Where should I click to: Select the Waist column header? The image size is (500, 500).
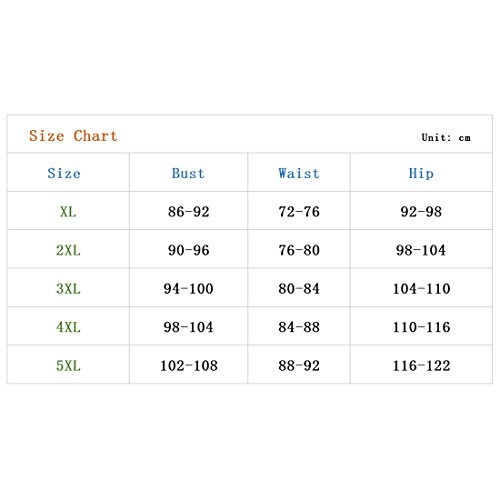click(x=299, y=173)
